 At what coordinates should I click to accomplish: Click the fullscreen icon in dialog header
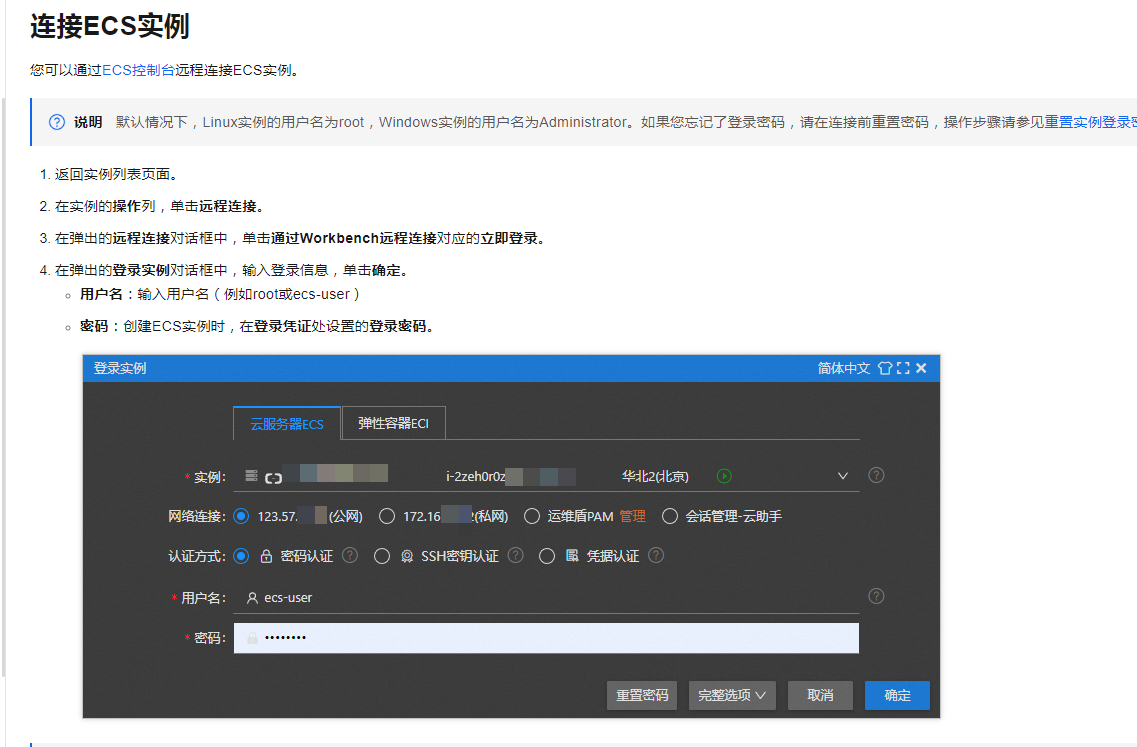tap(903, 368)
